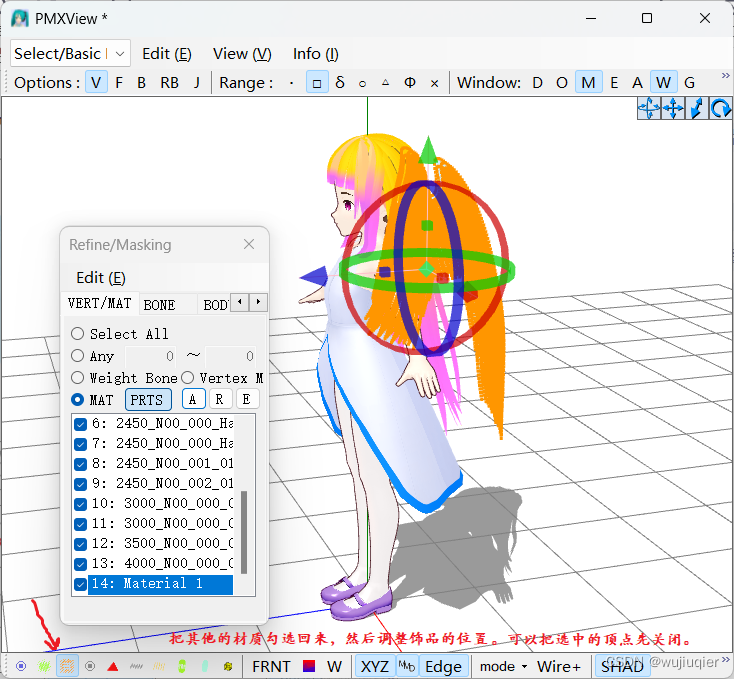
Task: Select the Weight Bone radio button
Action: click(x=77, y=378)
